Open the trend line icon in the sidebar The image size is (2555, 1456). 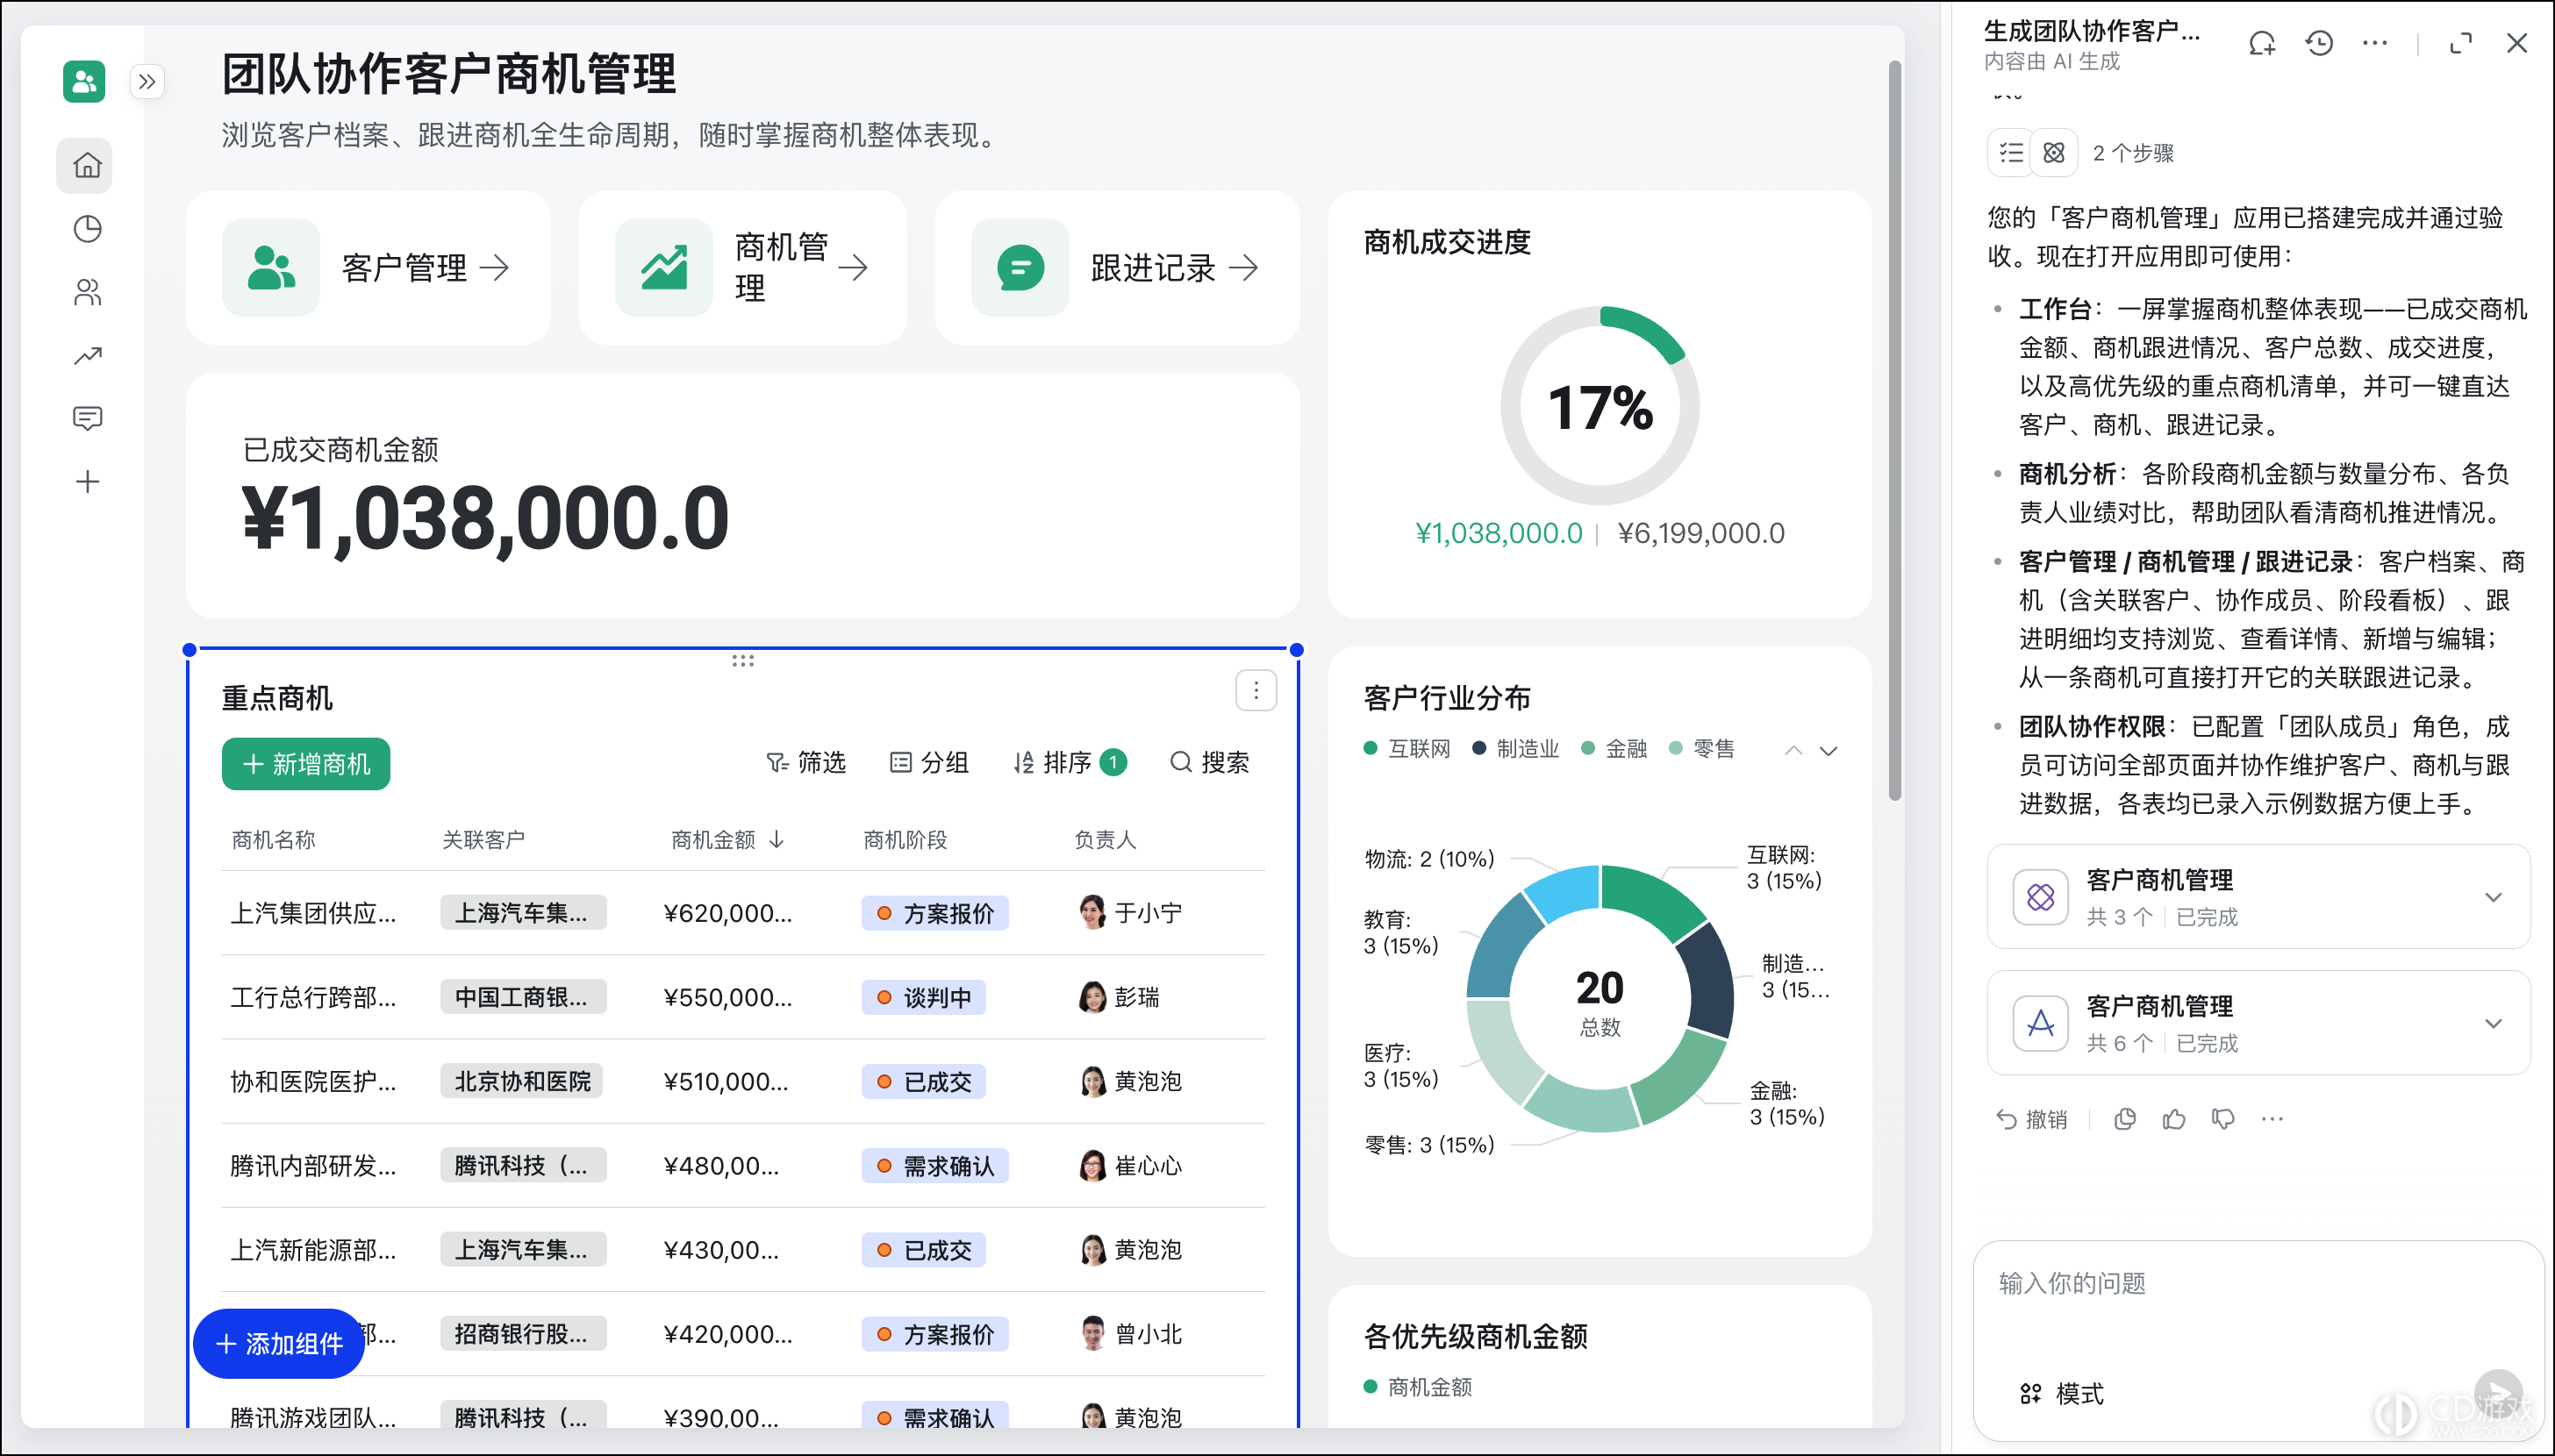(x=87, y=355)
